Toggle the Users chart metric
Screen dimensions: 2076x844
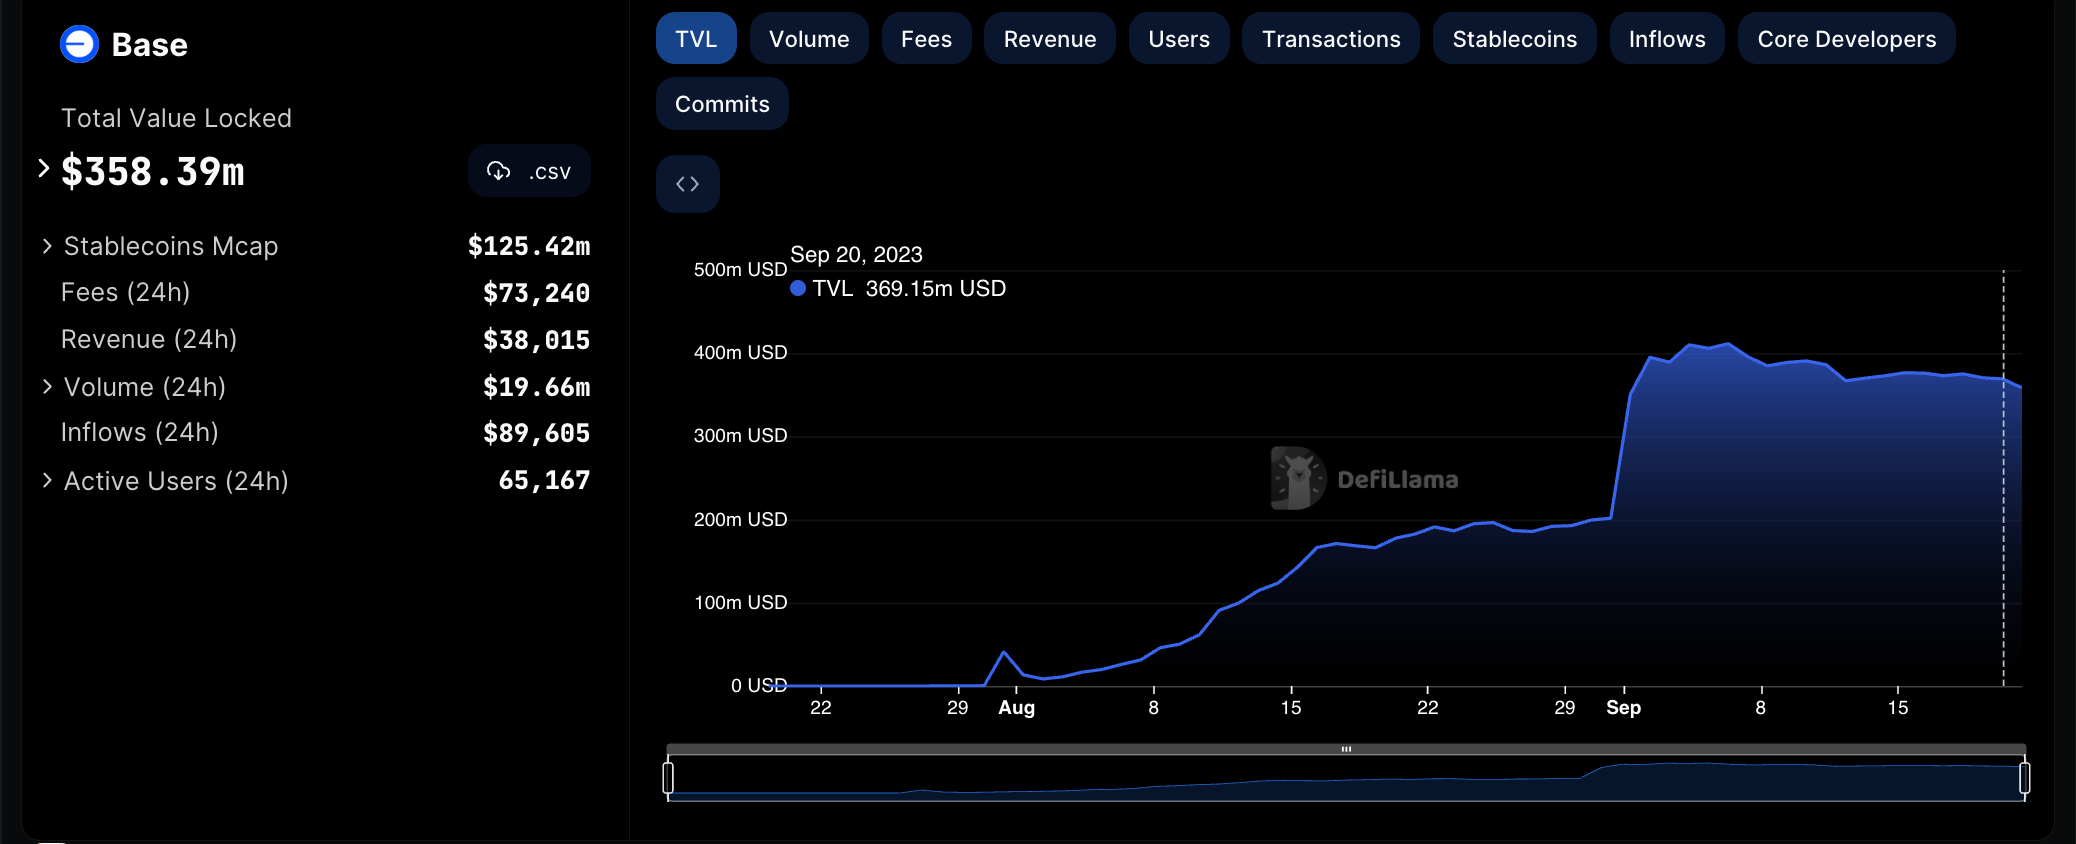(1179, 39)
